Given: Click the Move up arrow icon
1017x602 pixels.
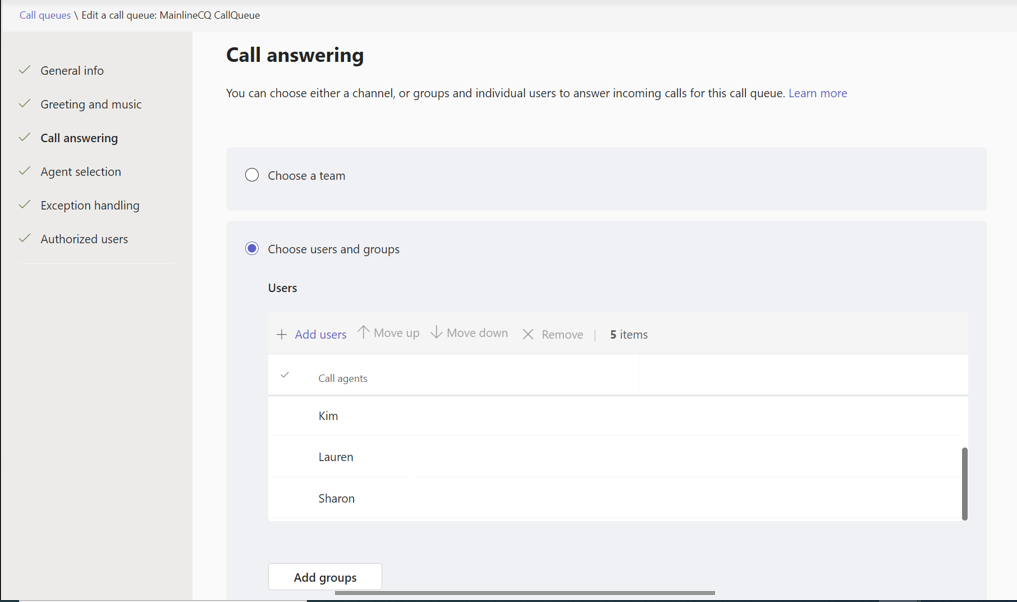Looking at the screenshot, I should tap(362, 332).
